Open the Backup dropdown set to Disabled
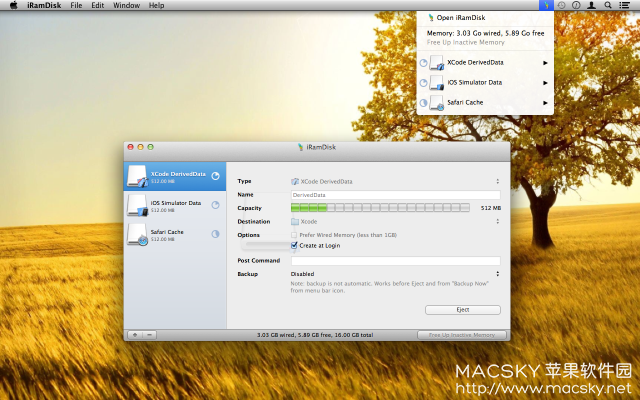640x400 pixels. tap(396, 274)
